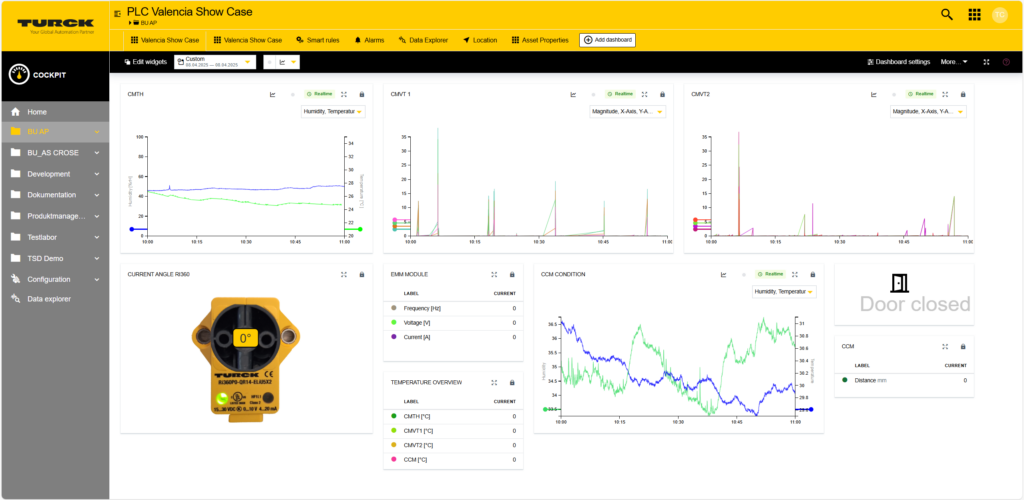This screenshot has width=1024, height=500.
Task: Open the Data Explorer tab
Action: 424,40
